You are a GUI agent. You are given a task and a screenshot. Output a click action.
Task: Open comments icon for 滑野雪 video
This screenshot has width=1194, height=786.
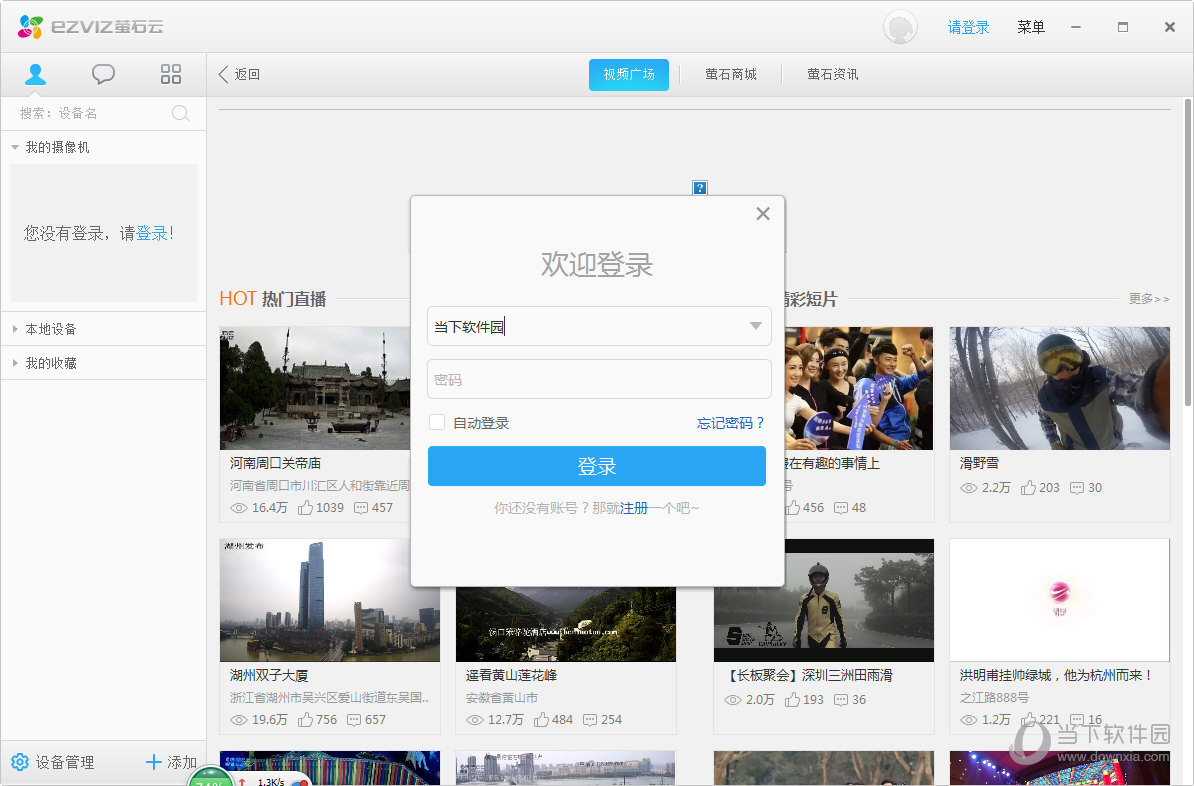tap(1077, 488)
